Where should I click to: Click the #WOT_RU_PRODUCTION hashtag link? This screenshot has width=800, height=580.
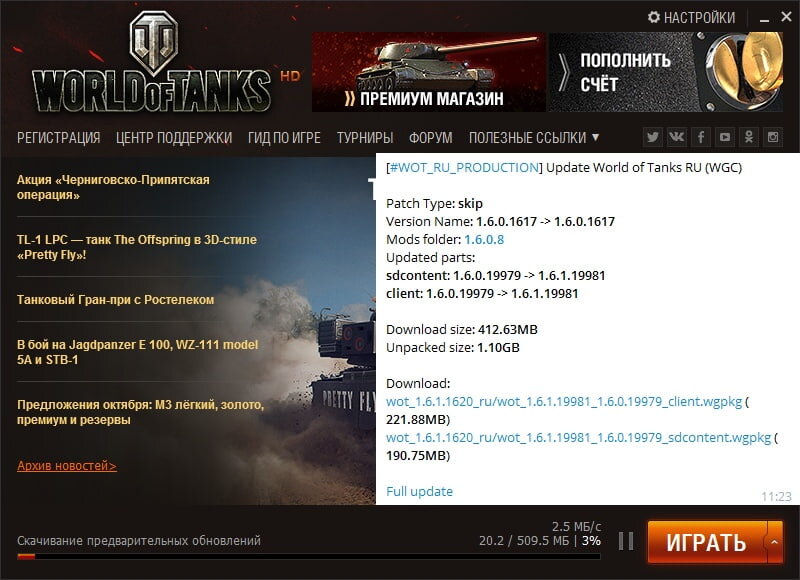(464, 168)
